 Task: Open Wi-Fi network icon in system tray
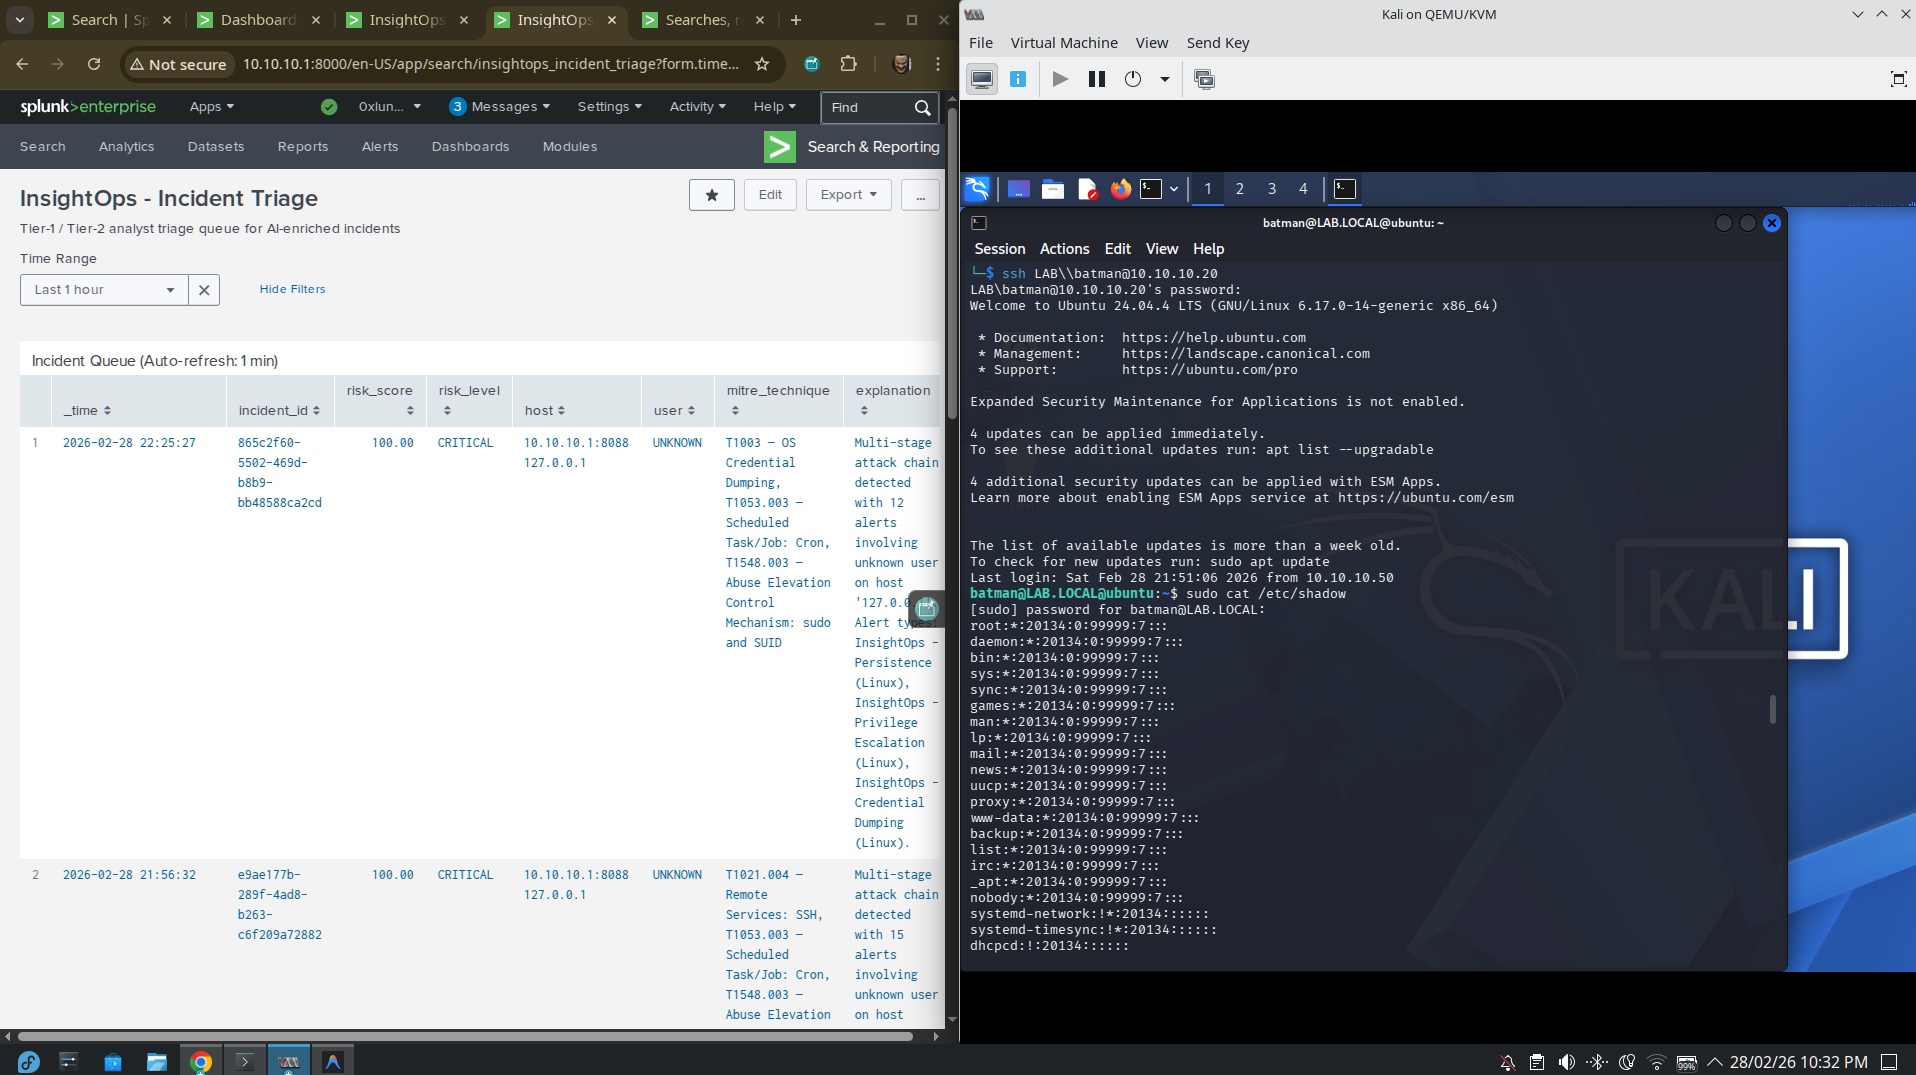click(1657, 1062)
